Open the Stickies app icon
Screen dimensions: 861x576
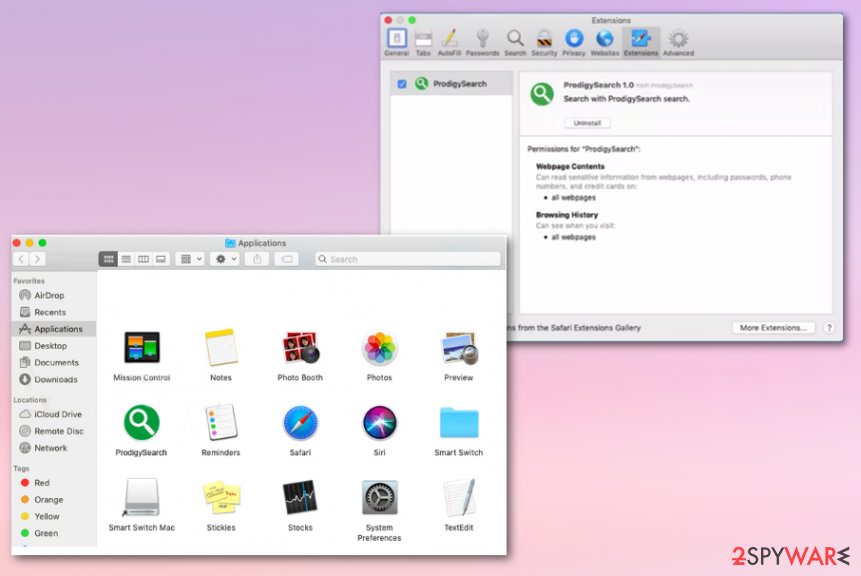pyautogui.click(x=221, y=497)
